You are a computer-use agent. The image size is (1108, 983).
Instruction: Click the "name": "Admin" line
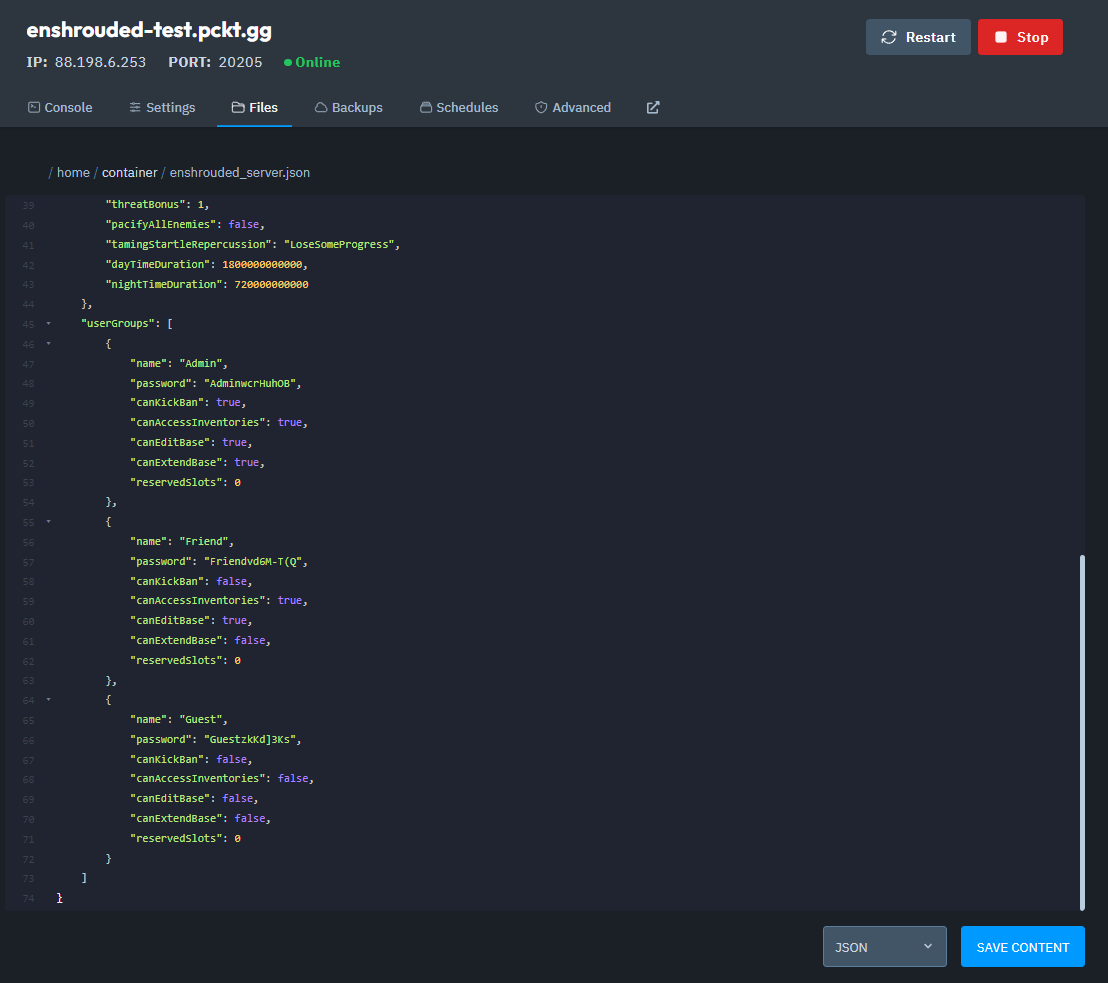pyautogui.click(x=179, y=363)
